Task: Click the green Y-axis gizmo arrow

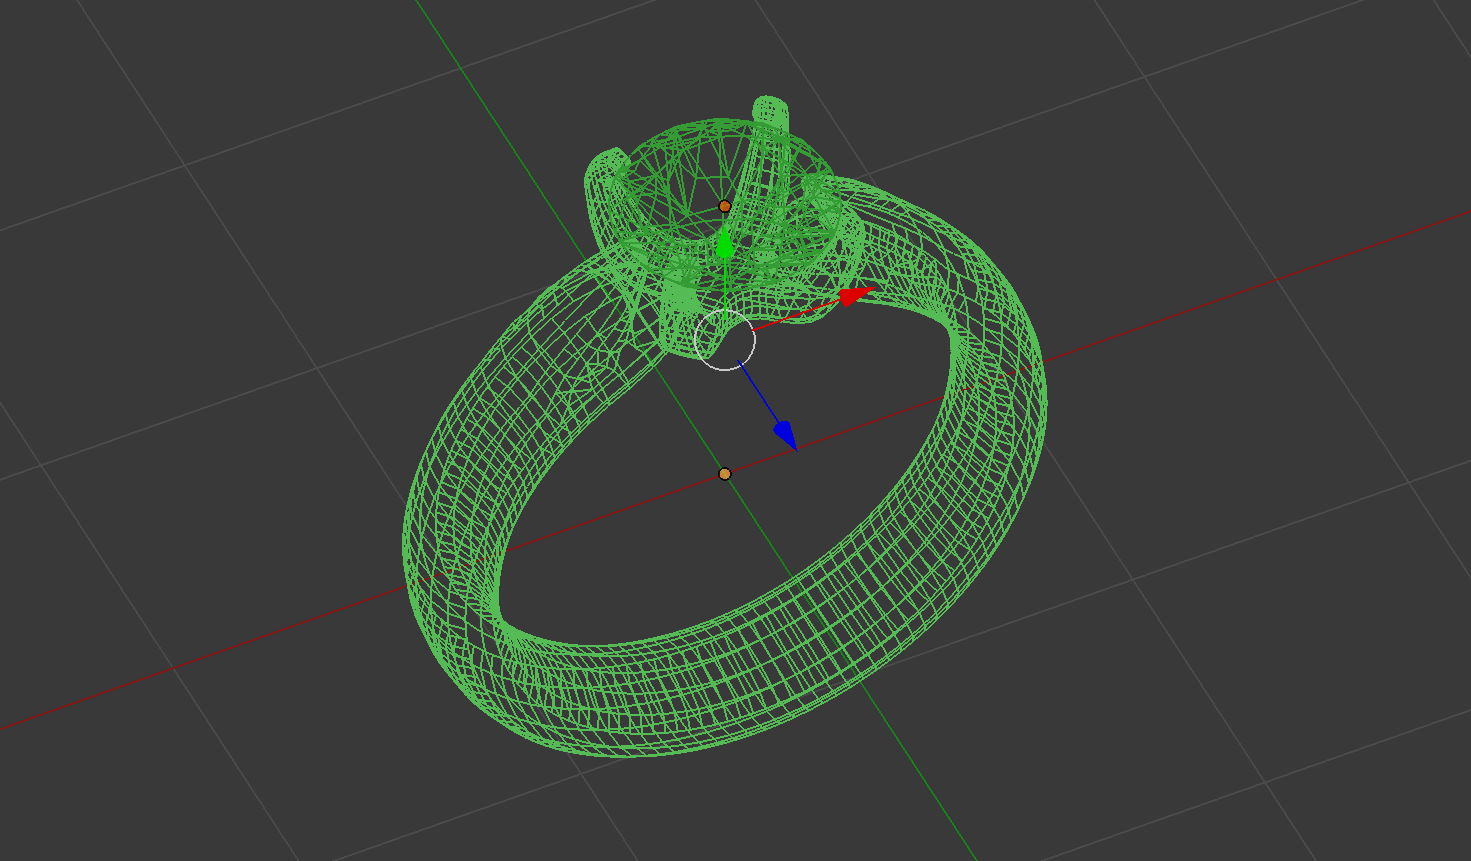Action: (x=725, y=244)
